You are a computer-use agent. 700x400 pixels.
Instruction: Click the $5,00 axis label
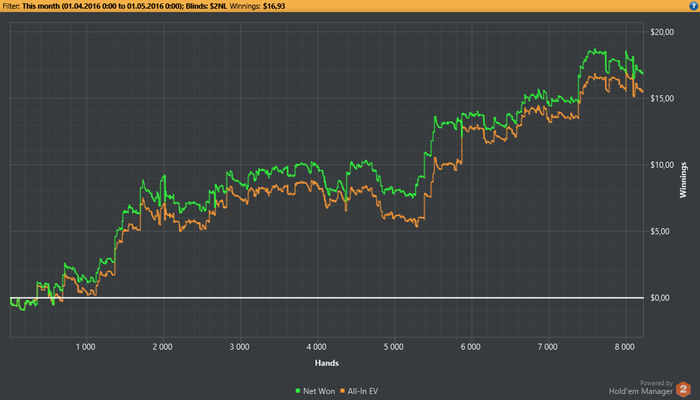[x=660, y=231]
